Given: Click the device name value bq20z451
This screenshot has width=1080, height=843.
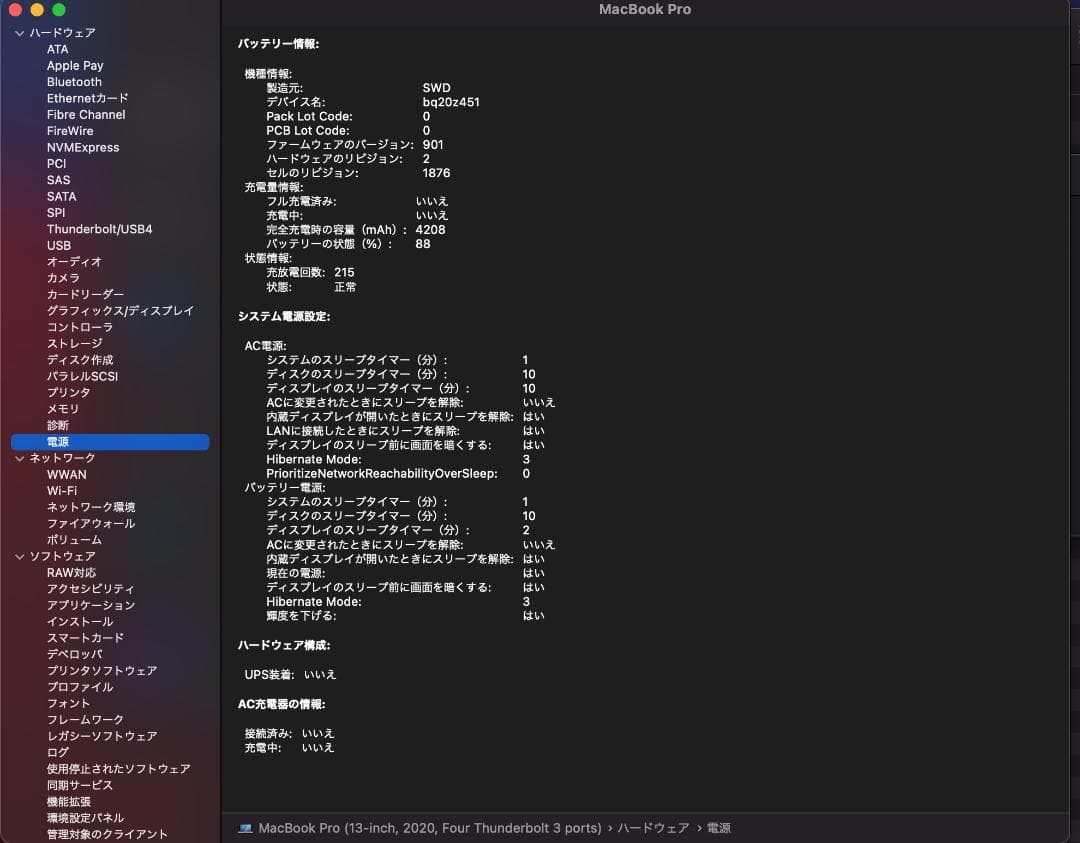Looking at the screenshot, I should tap(451, 102).
